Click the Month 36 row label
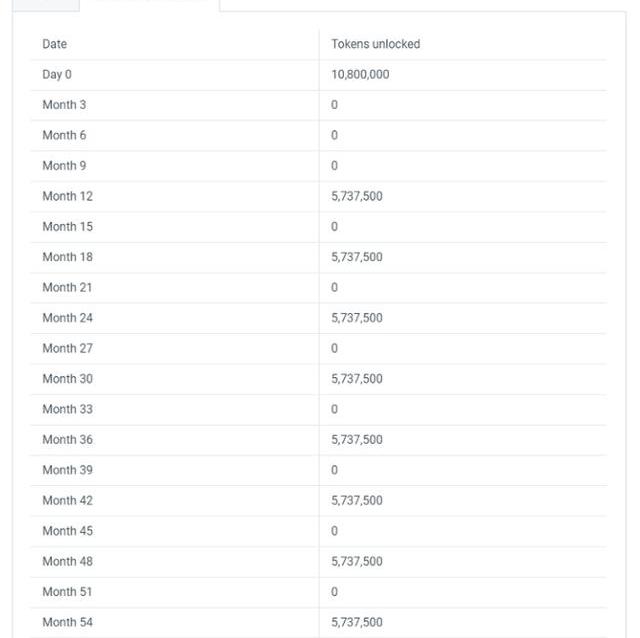Image resolution: width=640 pixels, height=638 pixels. click(x=67, y=440)
